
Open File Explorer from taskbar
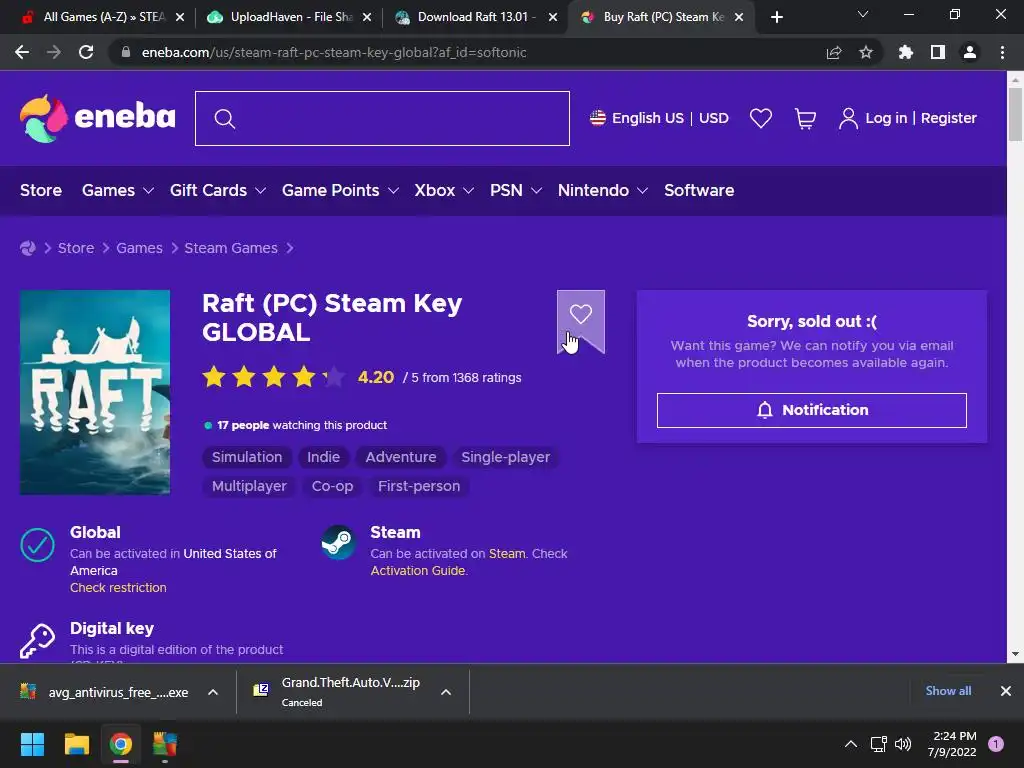pyautogui.click(x=76, y=744)
